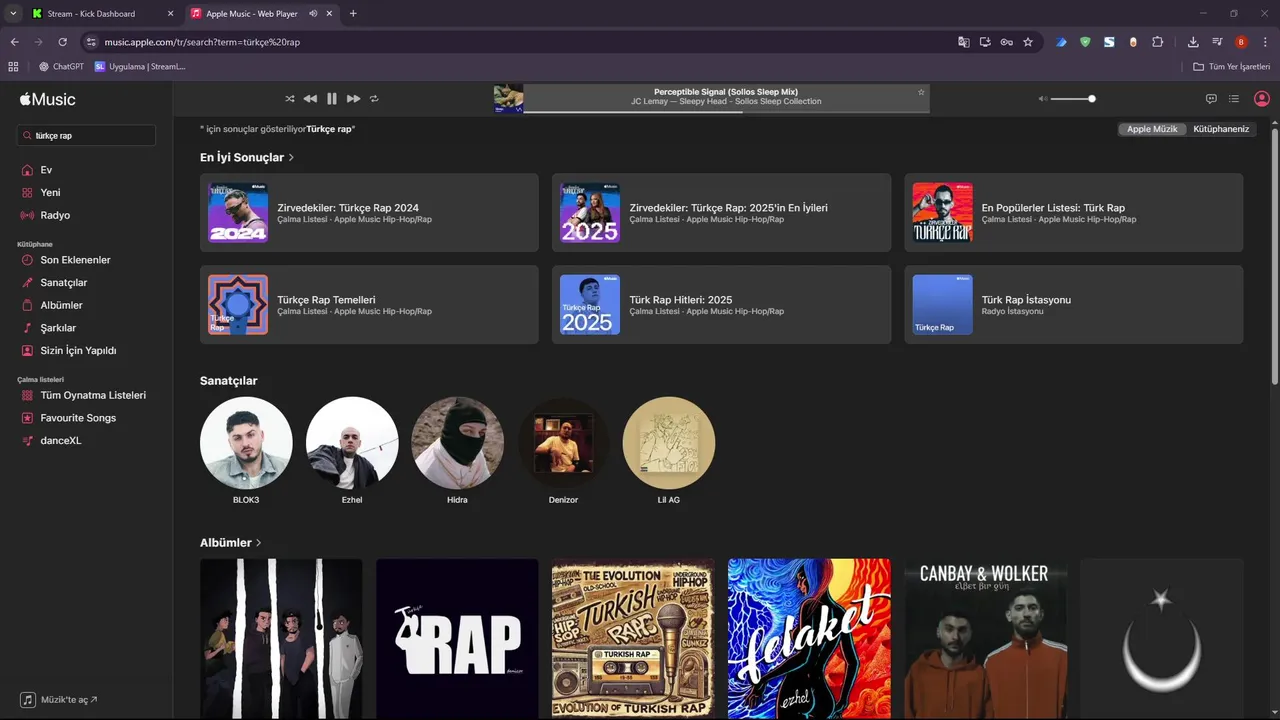Expand En İyi Sonuçlar section

coord(247,158)
